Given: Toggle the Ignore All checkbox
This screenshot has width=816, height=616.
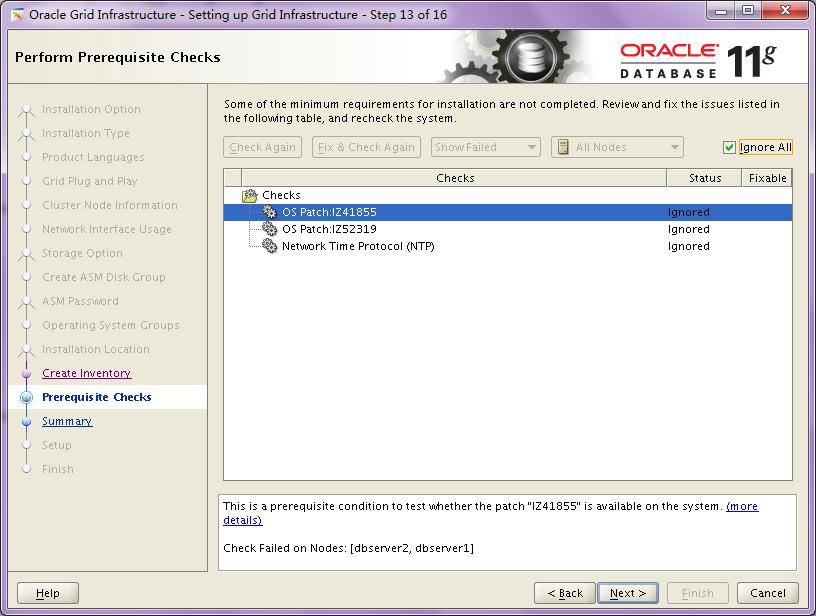Looking at the screenshot, I should click(729, 147).
